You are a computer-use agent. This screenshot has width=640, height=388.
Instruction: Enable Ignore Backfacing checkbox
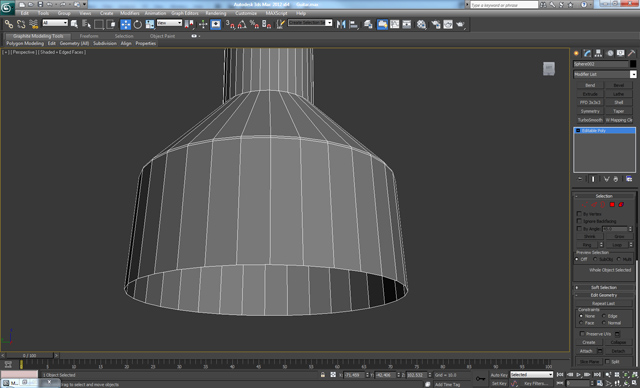[x=579, y=221]
